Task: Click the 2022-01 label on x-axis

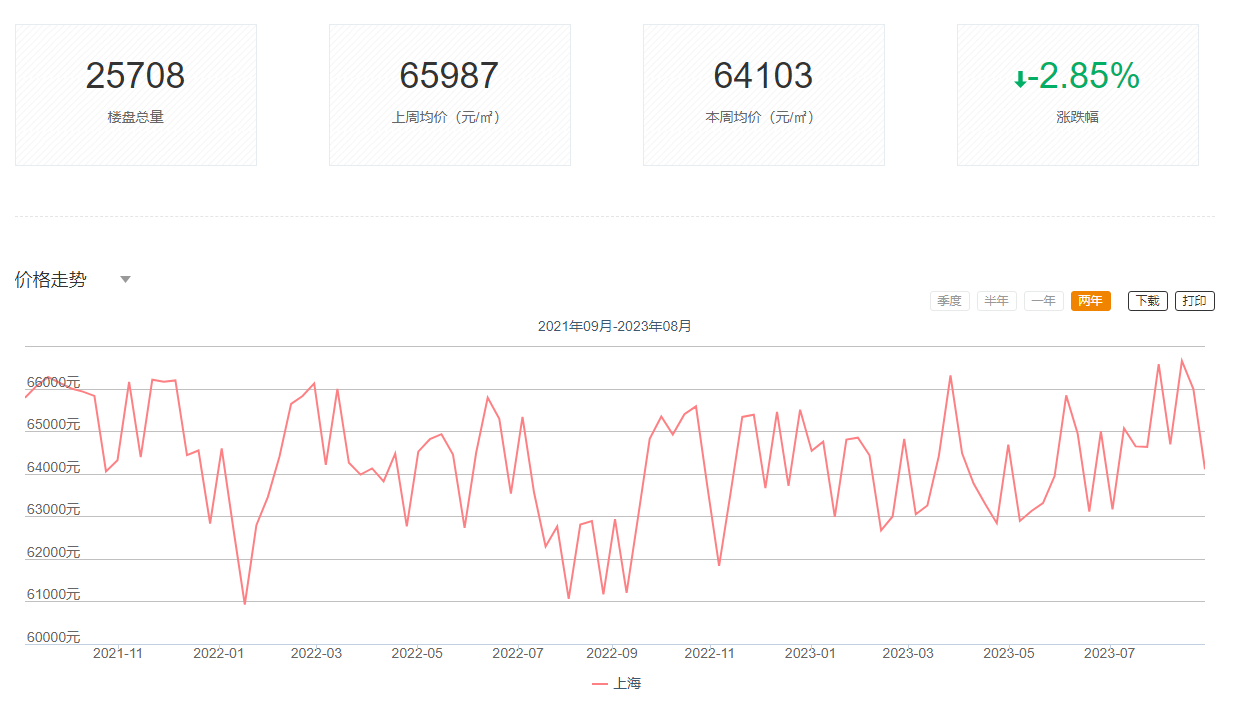Action: coord(218,653)
